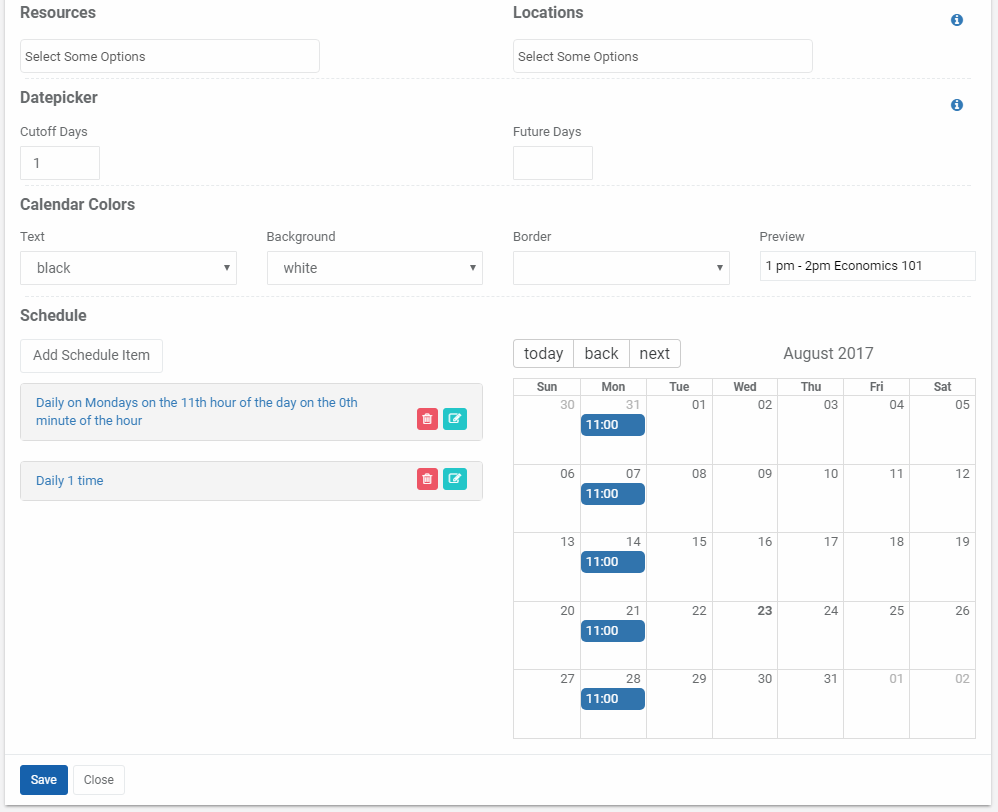This screenshot has height=812, width=998.
Task: Open the 11:00 event on August 14
Action: point(613,562)
